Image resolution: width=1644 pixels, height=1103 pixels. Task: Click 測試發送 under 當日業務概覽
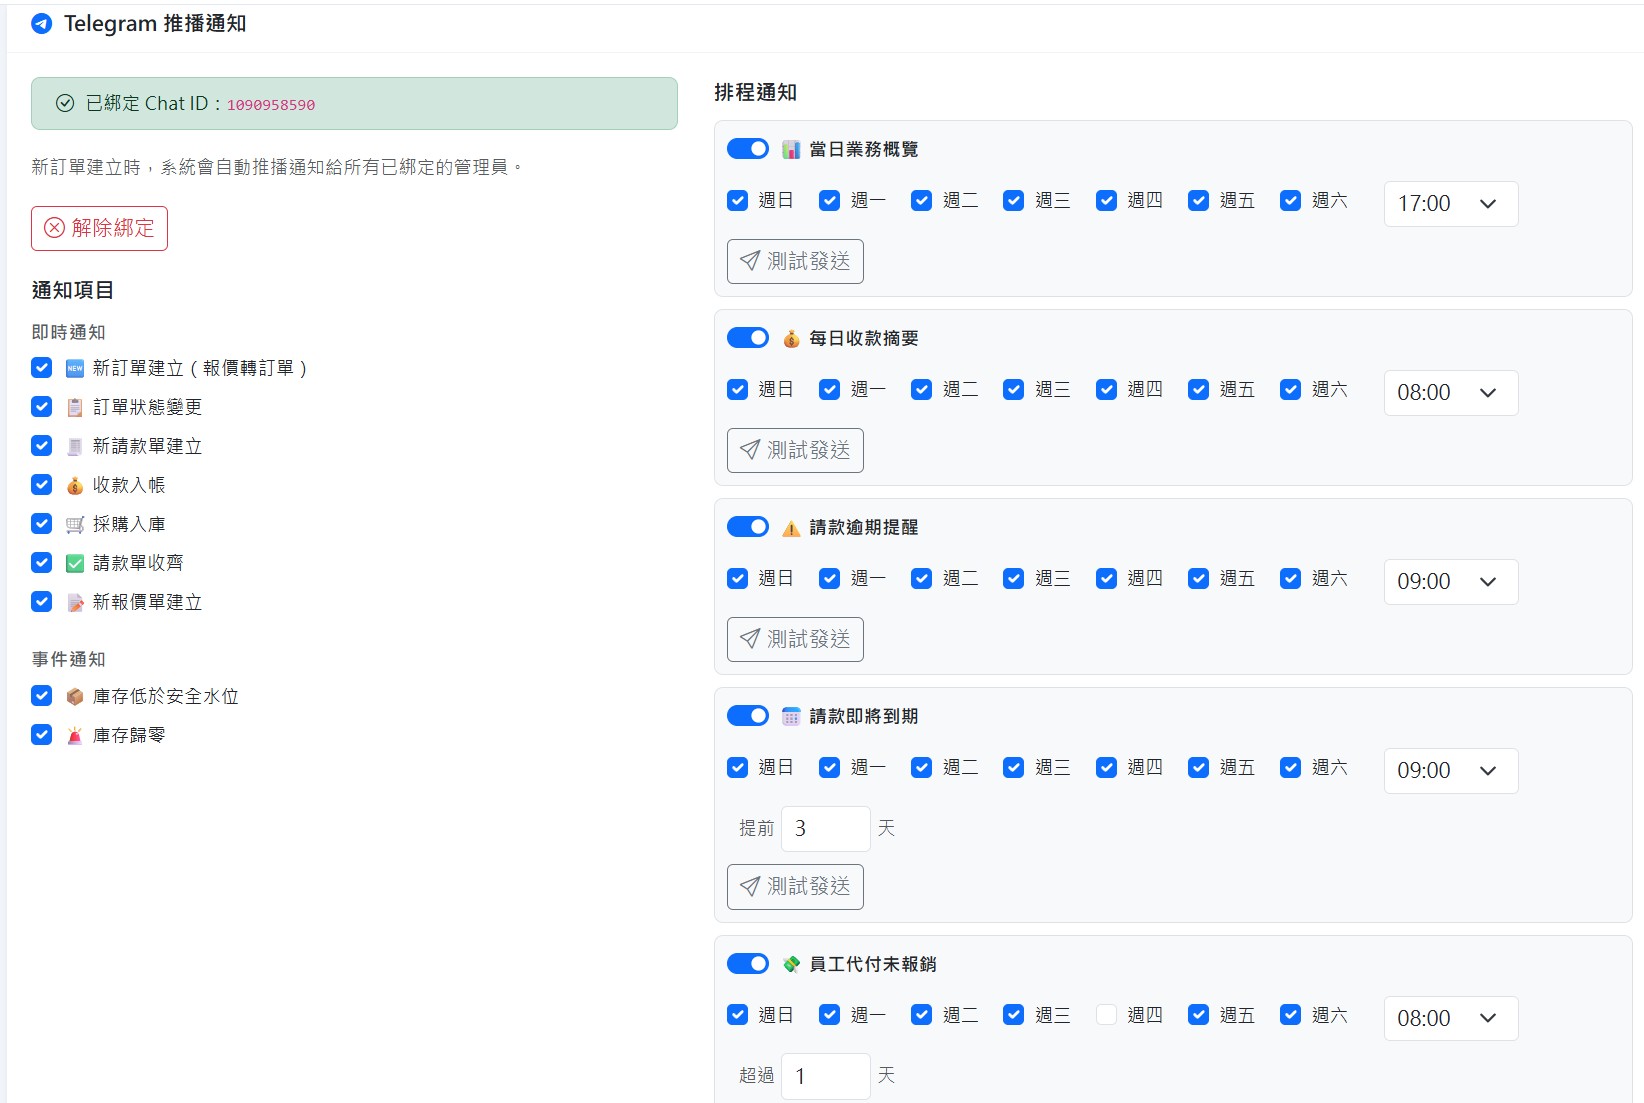795,261
